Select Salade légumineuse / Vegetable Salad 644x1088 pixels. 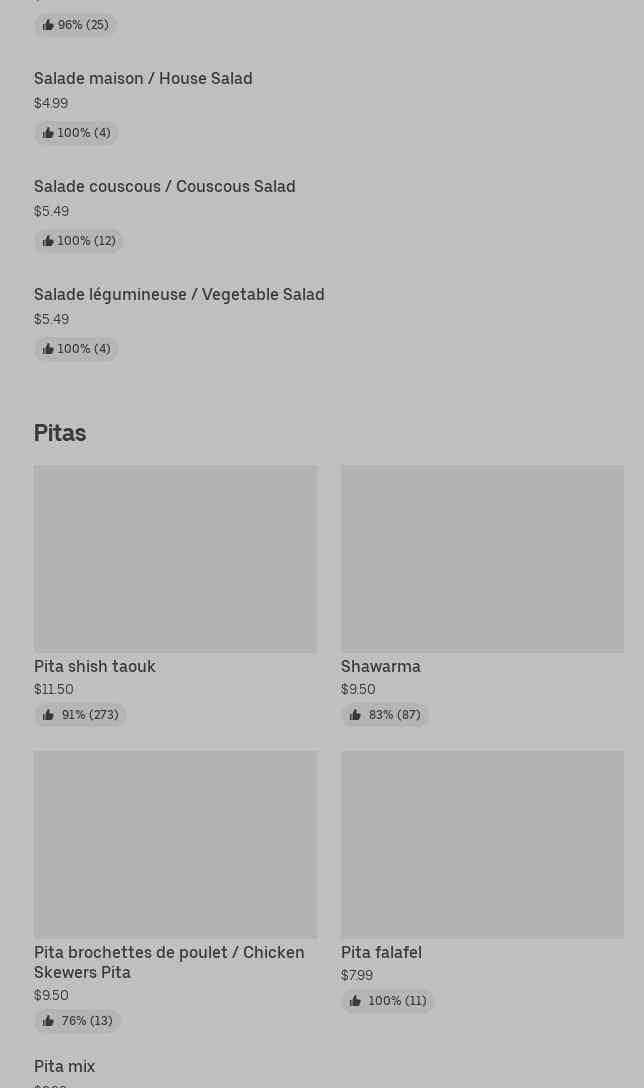pyautogui.click(x=179, y=295)
